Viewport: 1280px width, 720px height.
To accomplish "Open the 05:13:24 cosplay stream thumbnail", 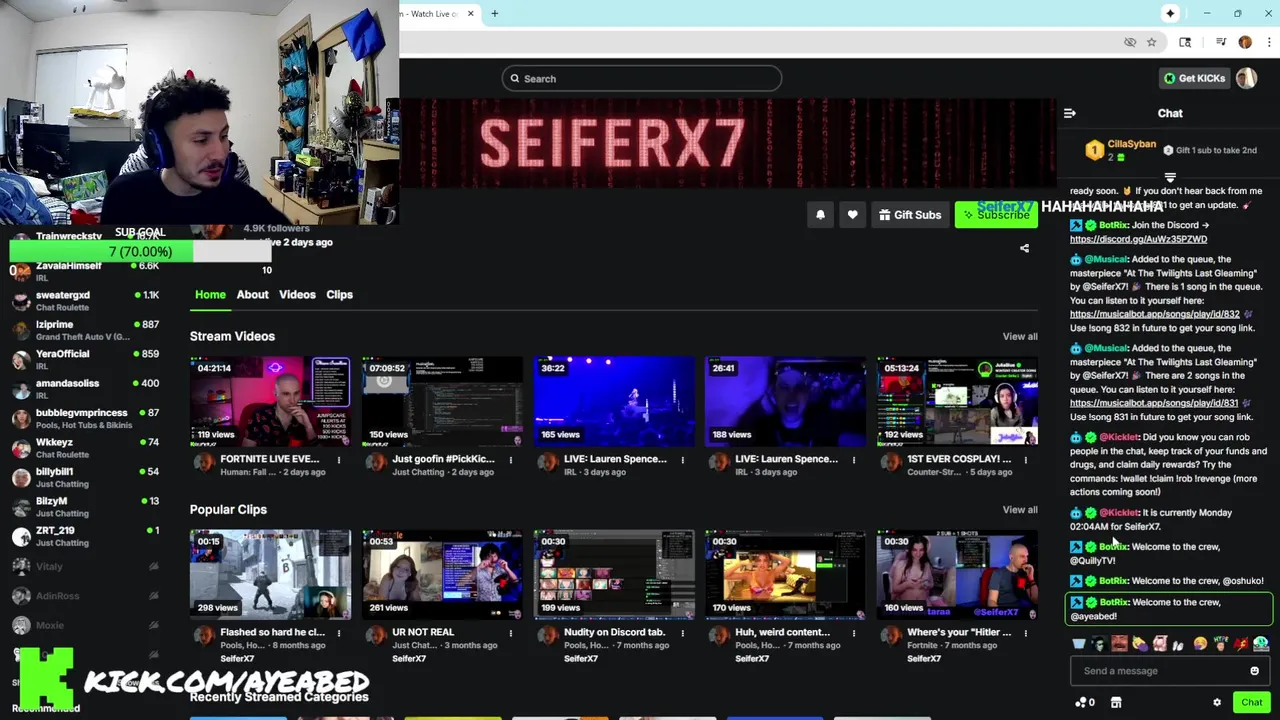I will (x=957, y=401).
